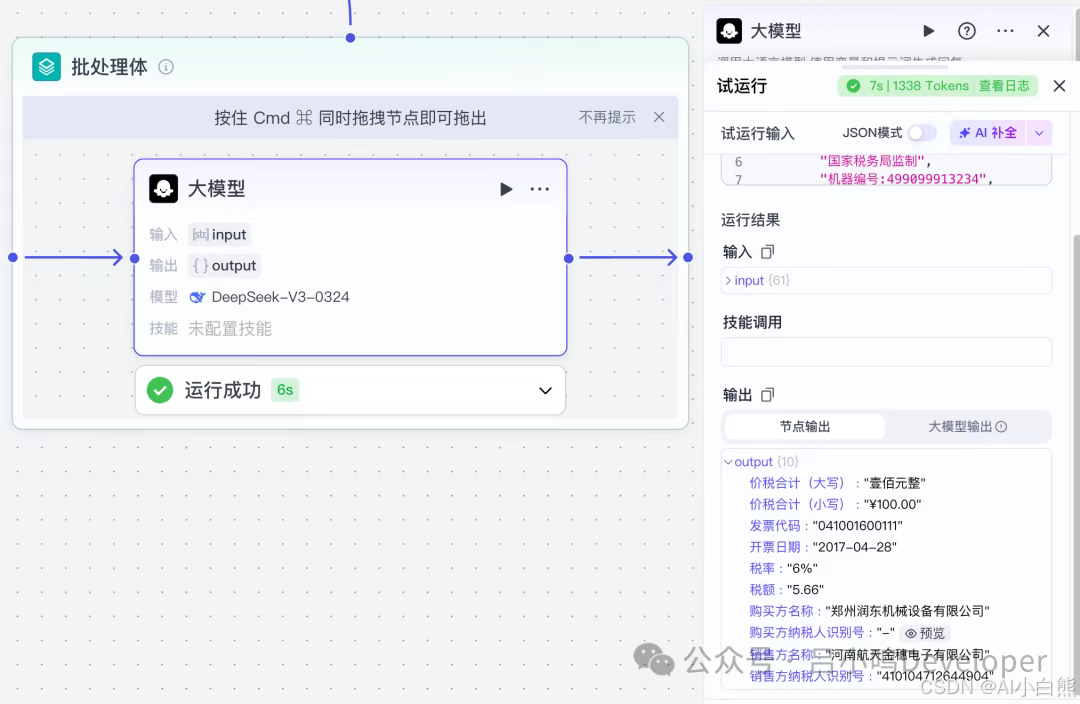This screenshot has height=704, width=1080.
Task: Run the 大模型 node with play icon
Action: (506, 189)
